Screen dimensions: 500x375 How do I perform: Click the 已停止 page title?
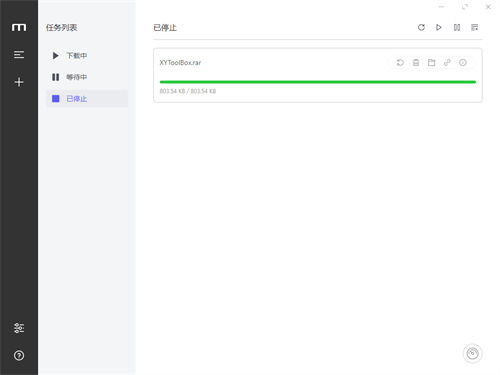pyautogui.click(x=165, y=28)
